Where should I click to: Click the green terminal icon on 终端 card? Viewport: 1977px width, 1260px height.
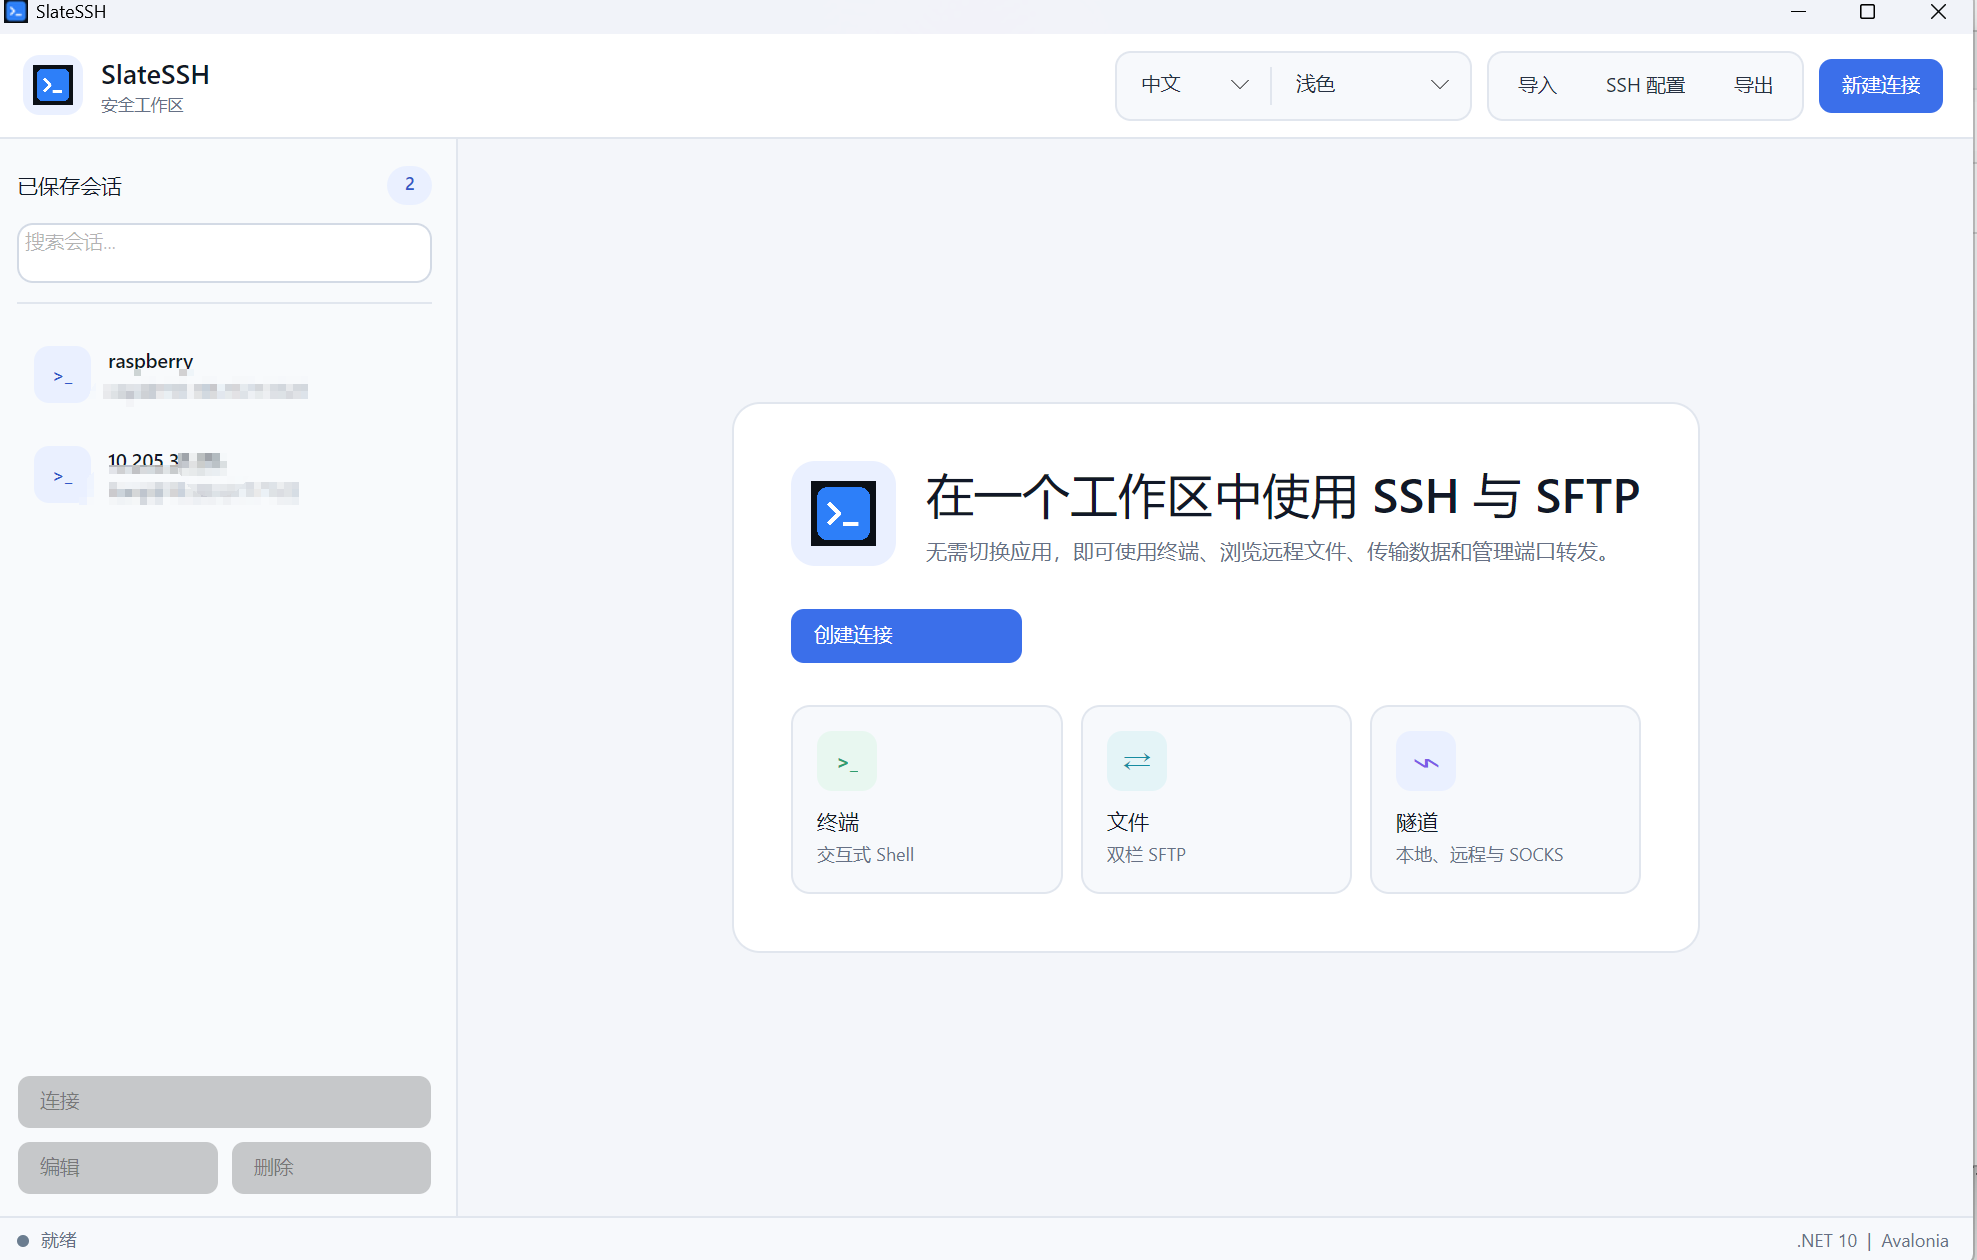pos(847,761)
